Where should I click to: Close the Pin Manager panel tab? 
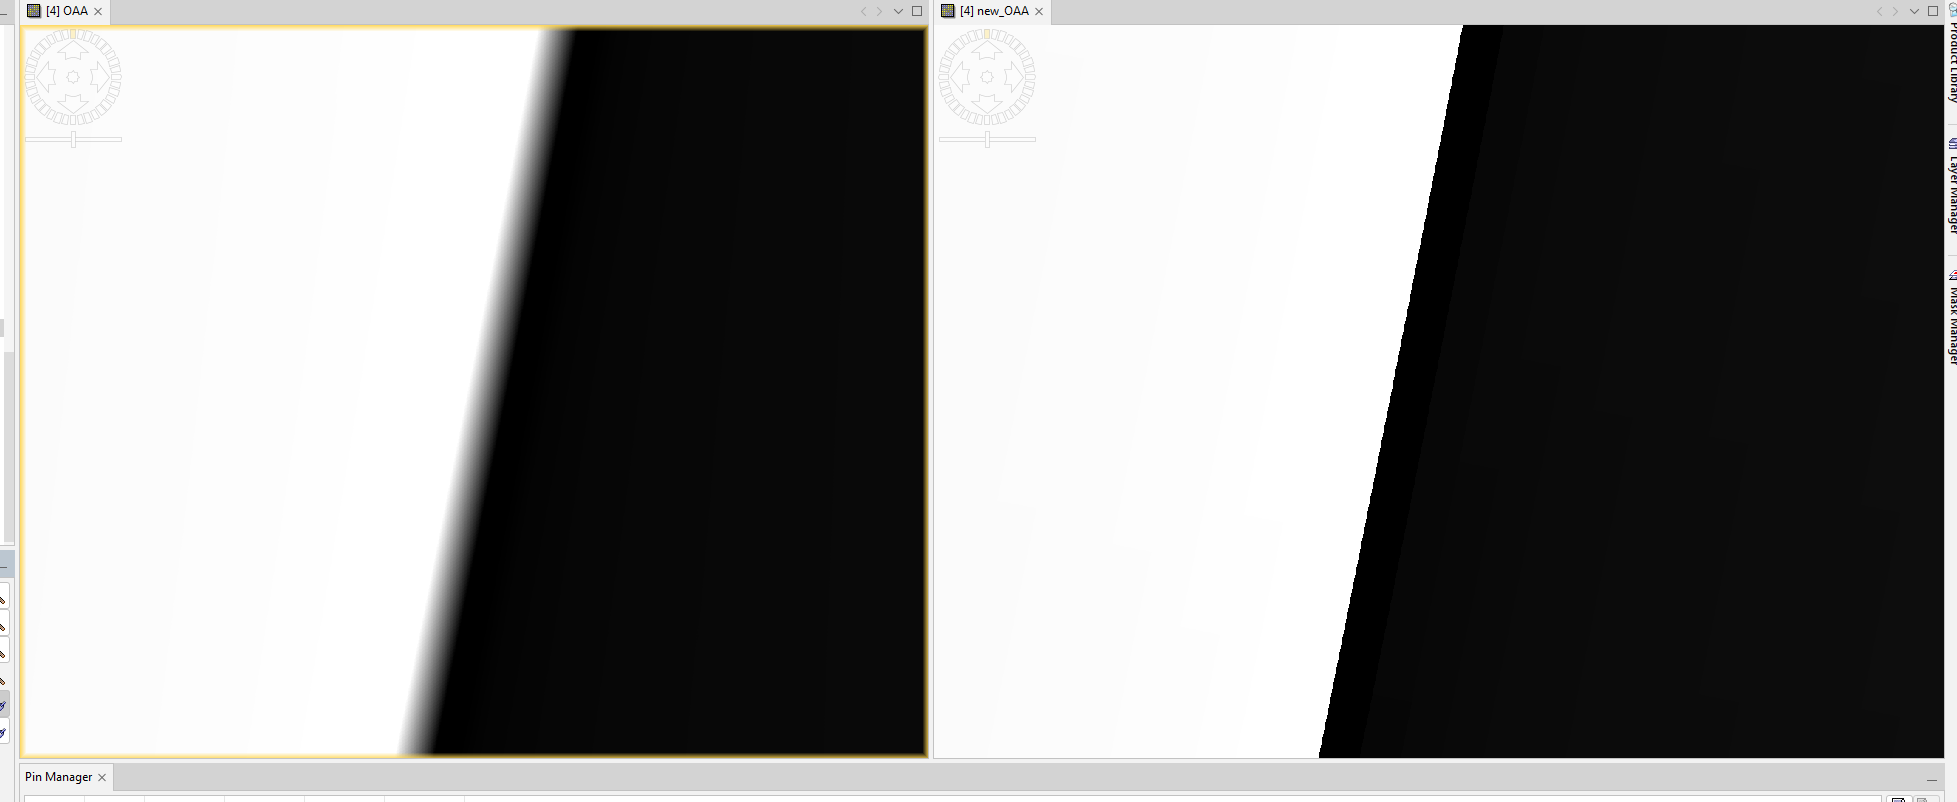pyautogui.click(x=102, y=777)
